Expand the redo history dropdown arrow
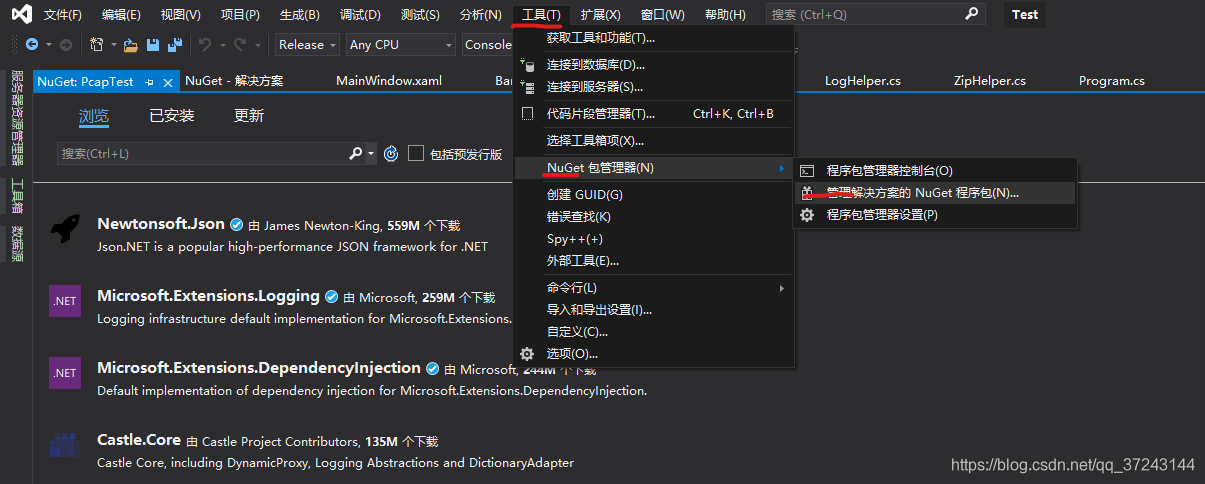1205x484 pixels. [x=258, y=45]
